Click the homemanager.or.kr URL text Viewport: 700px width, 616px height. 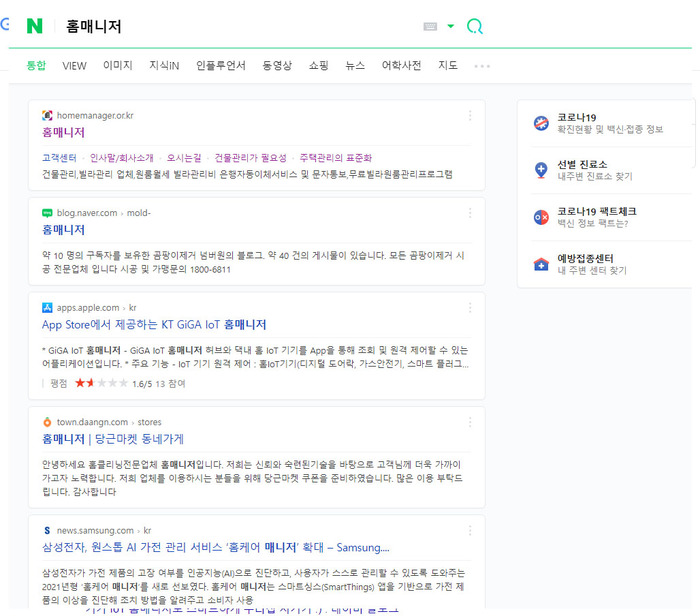coord(95,115)
